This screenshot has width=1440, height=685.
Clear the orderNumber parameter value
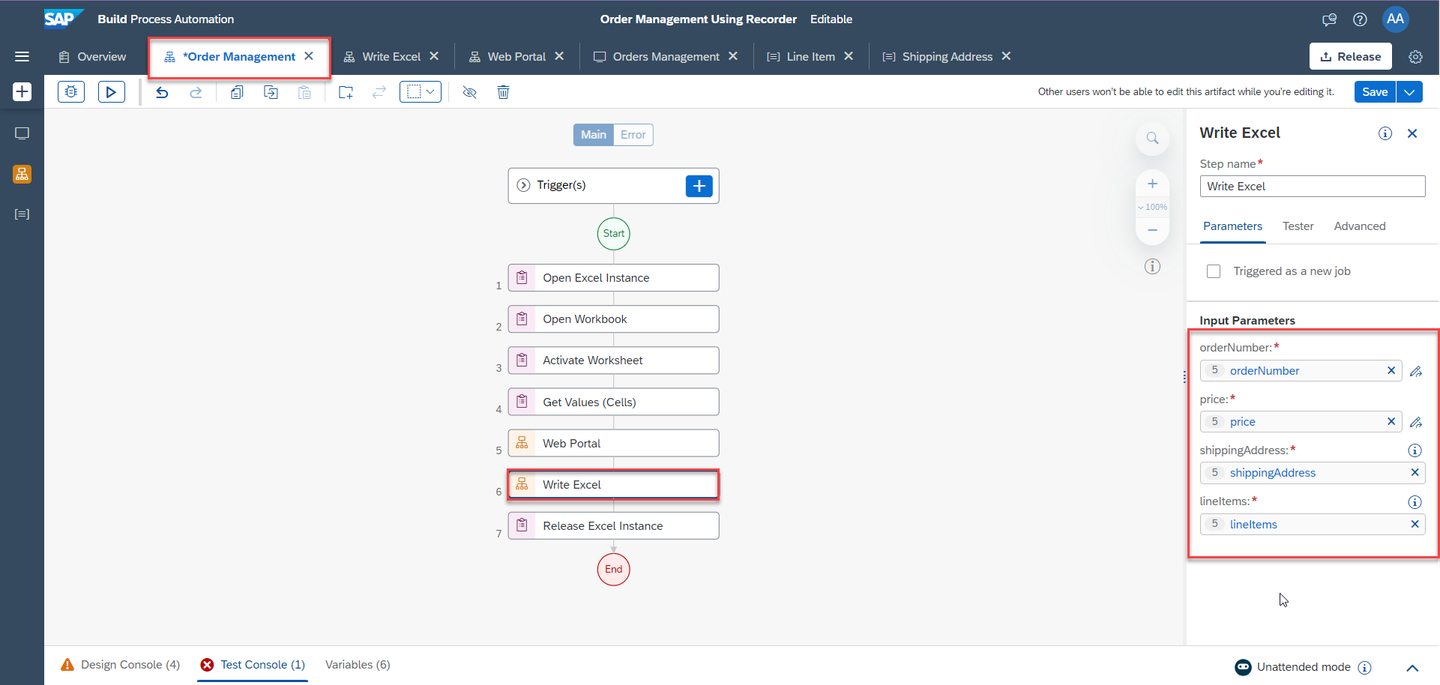1391,371
